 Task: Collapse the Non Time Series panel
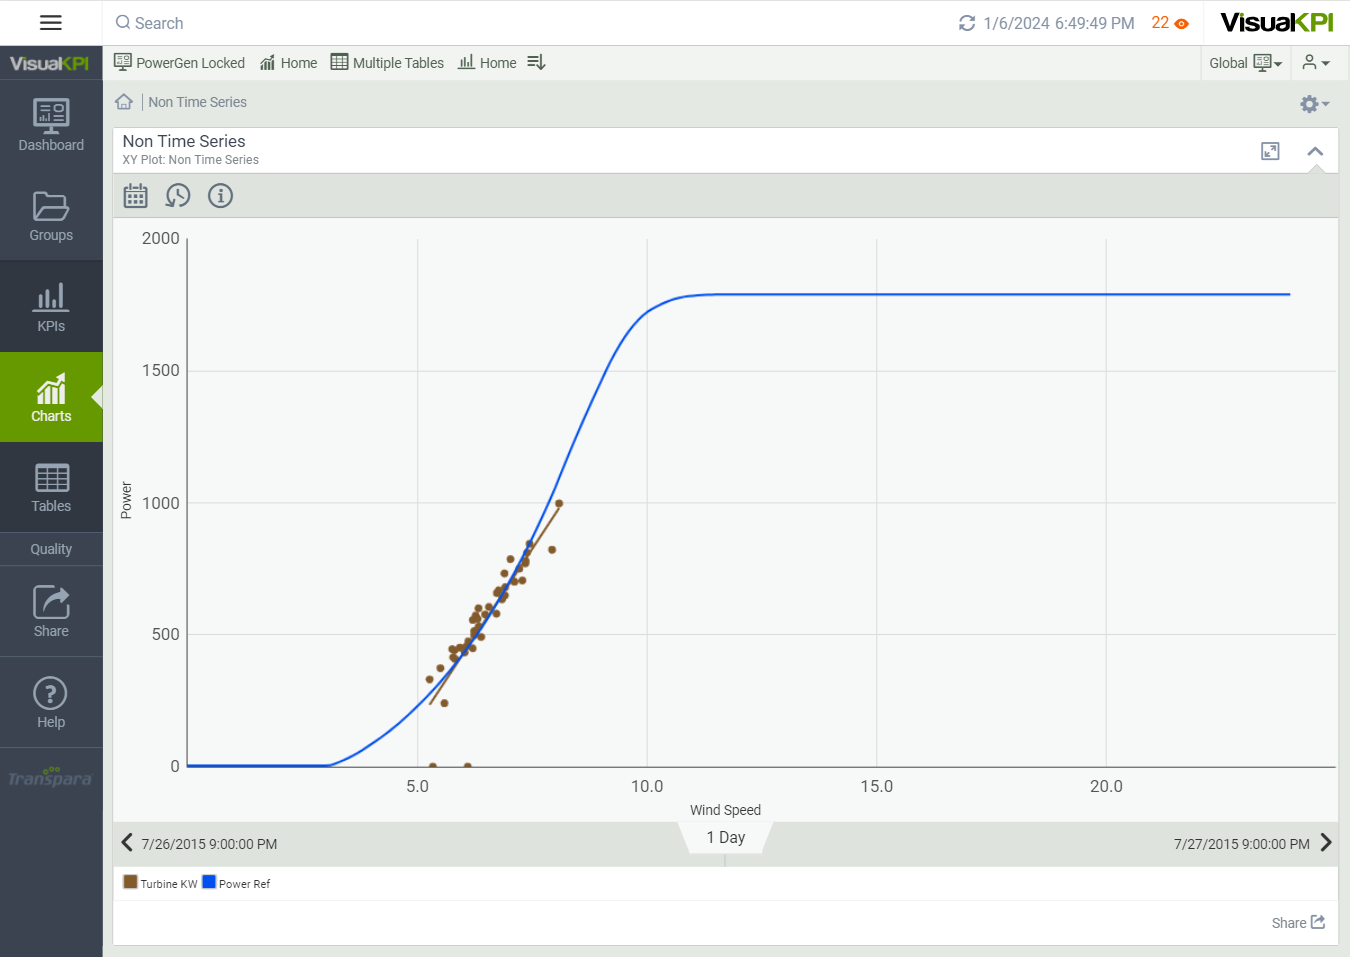pyautogui.click(x=1315, y=151)
